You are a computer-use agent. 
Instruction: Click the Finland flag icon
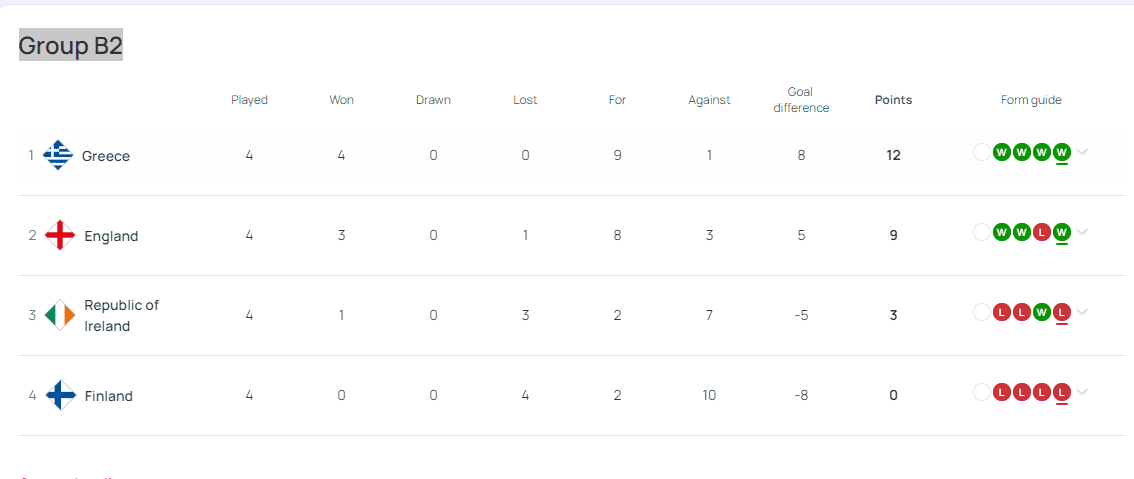point(60,395)
